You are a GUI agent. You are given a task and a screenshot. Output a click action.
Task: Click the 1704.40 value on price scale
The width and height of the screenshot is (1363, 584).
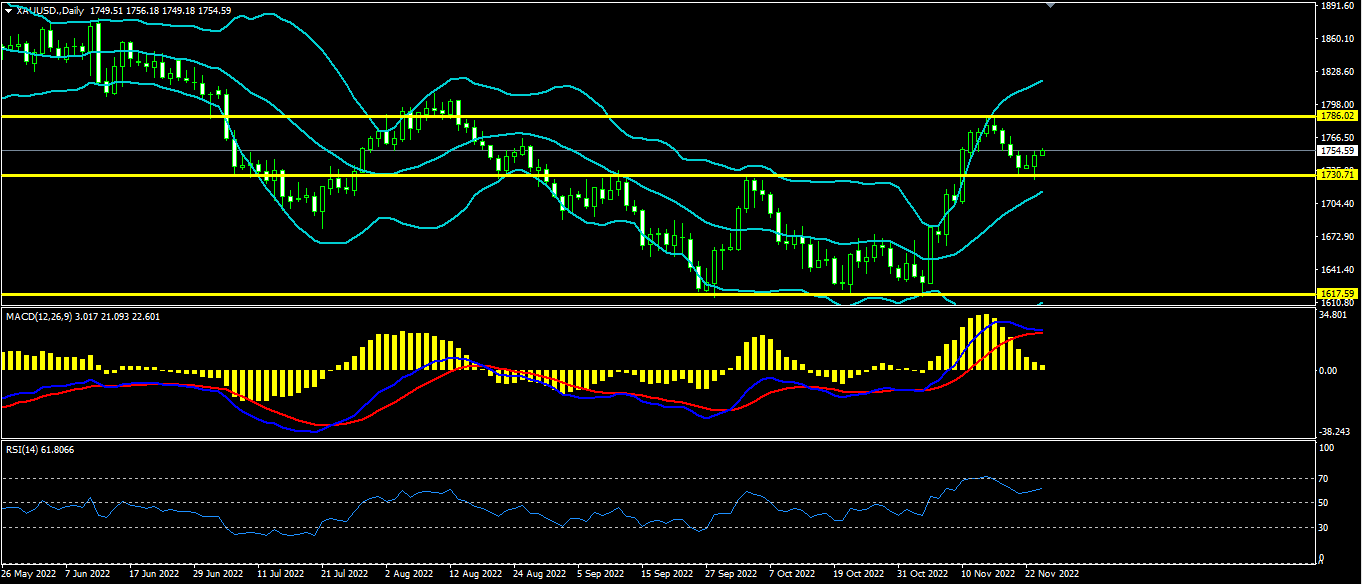(x=1337, y=204)
